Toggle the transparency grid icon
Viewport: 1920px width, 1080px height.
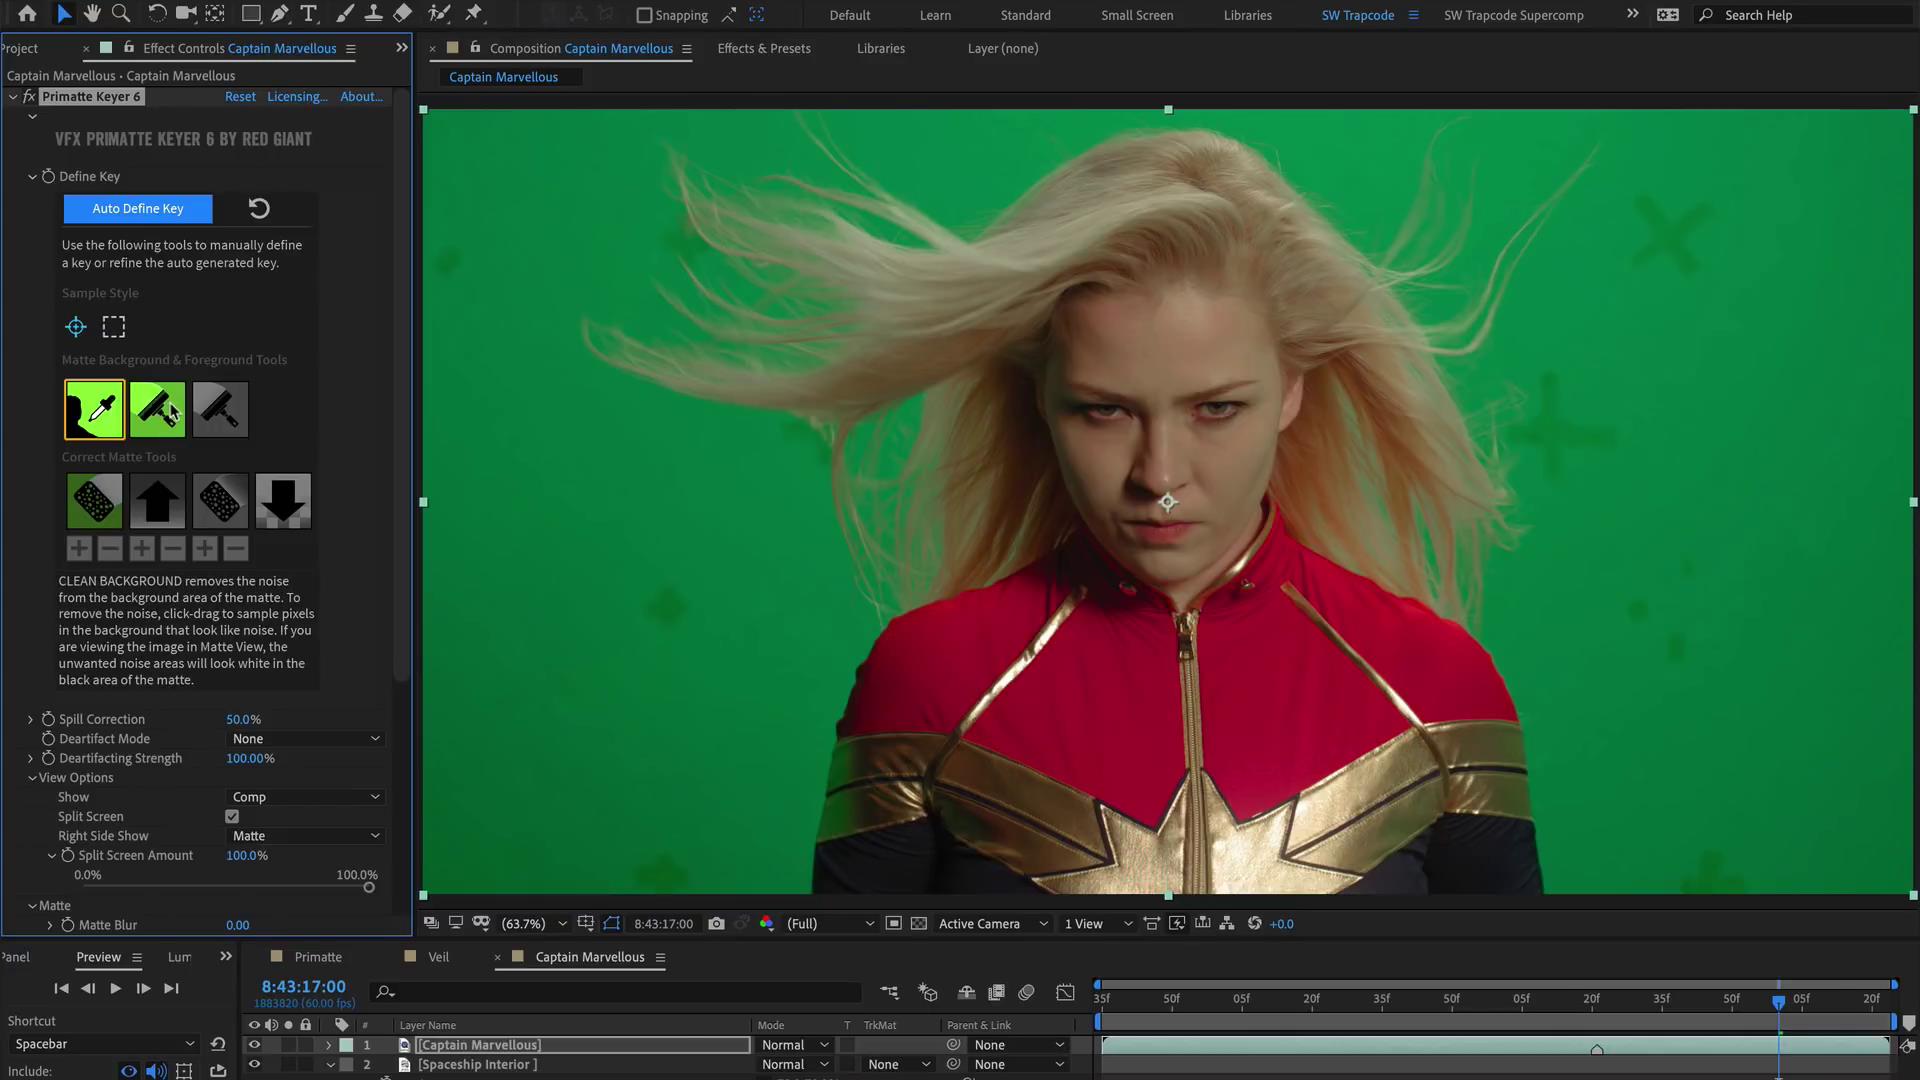919,924
